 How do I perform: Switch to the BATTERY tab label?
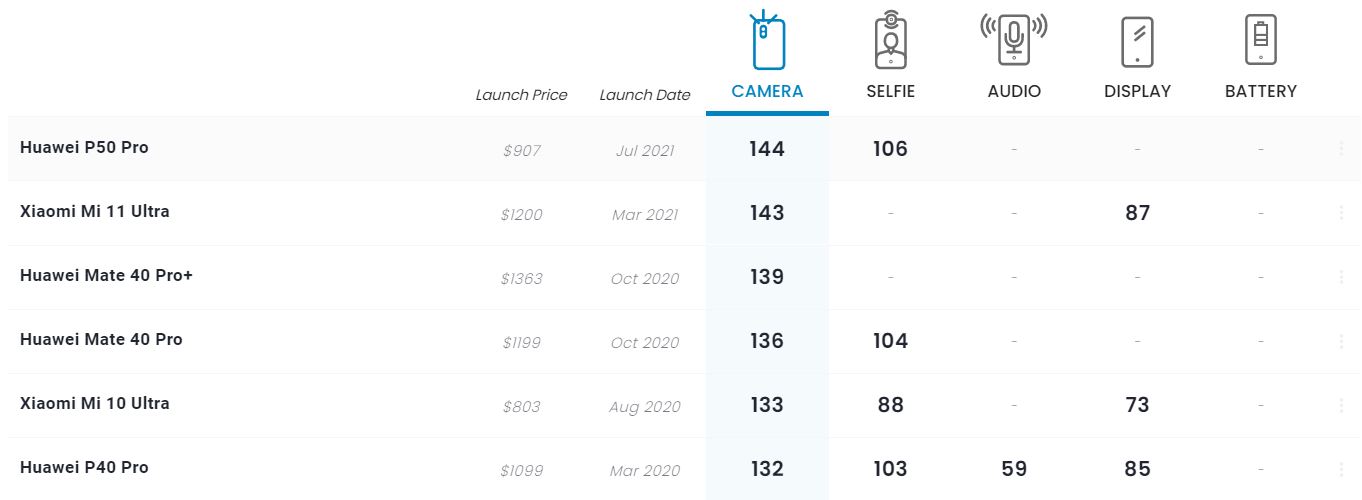coord(1261,91)
